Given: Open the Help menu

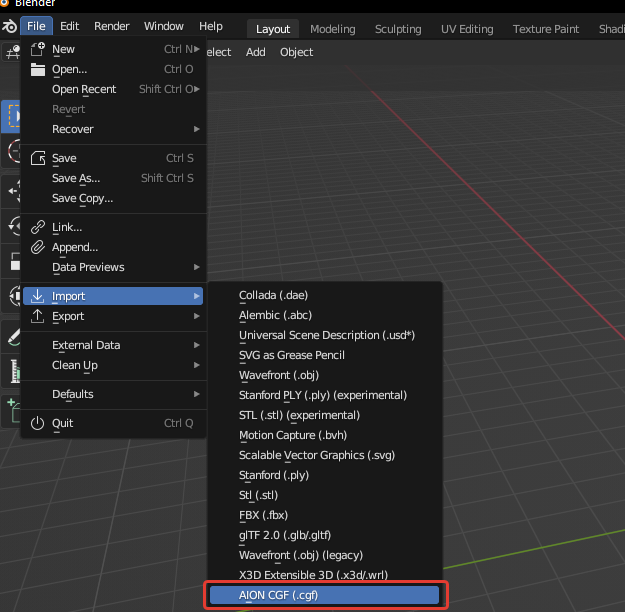Looking at the screenshot, I should pos(211,26).
